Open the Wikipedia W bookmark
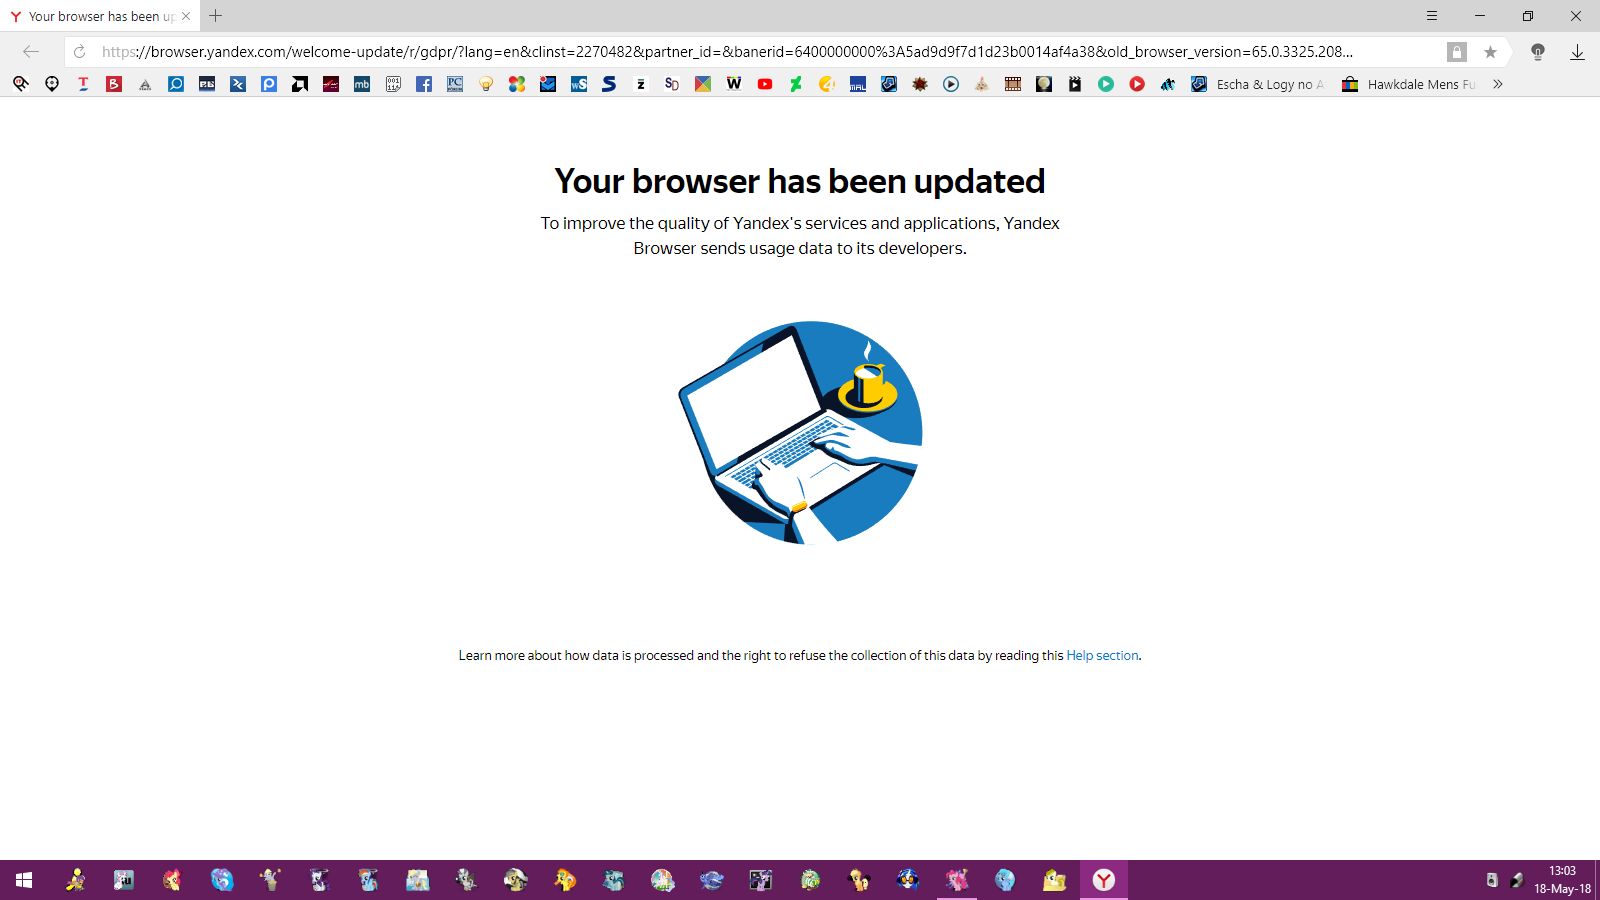This screenshot has width=1600, height=900. [734, 84]
